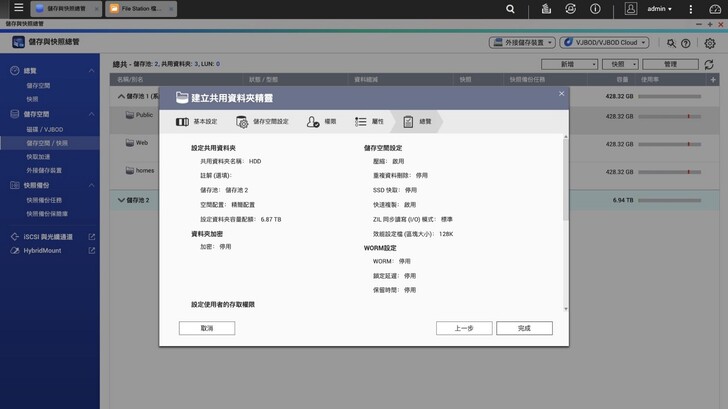Open iSCSI 與光纖通道 sidebar link
Viewport: 728px width, 409px height.
[48, 237]
